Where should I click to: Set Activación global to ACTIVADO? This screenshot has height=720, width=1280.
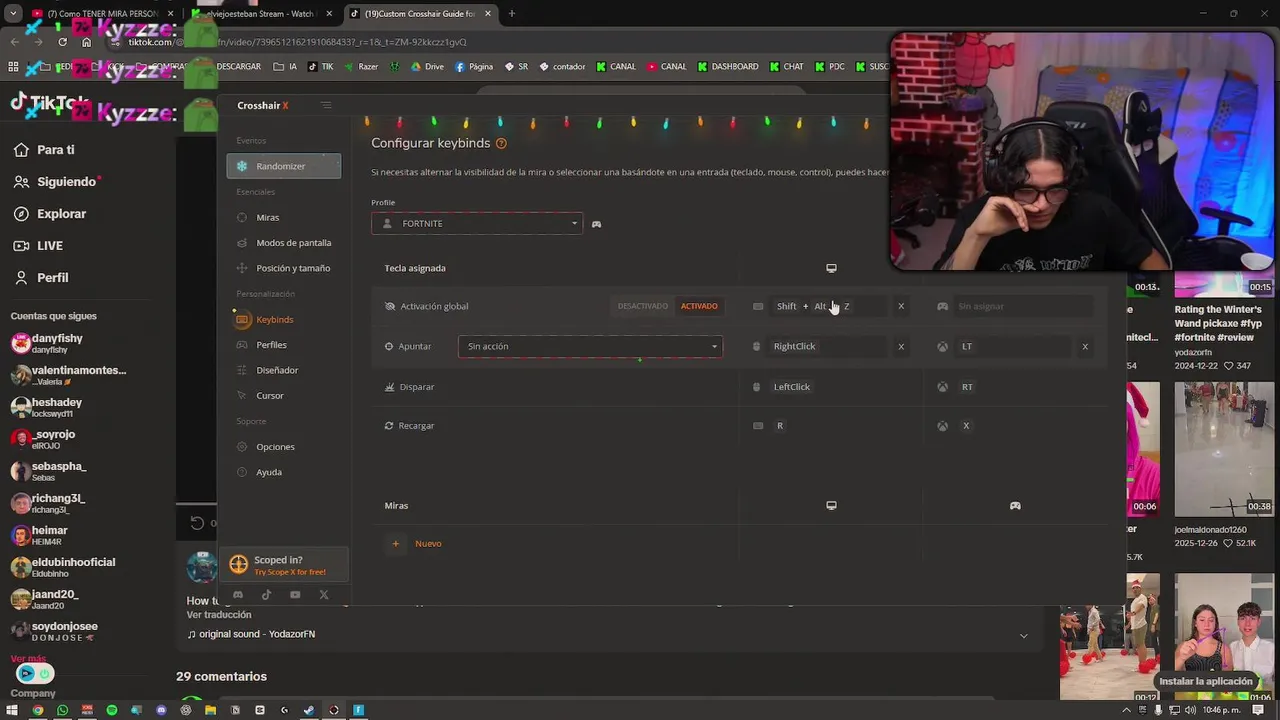point(699,306)
